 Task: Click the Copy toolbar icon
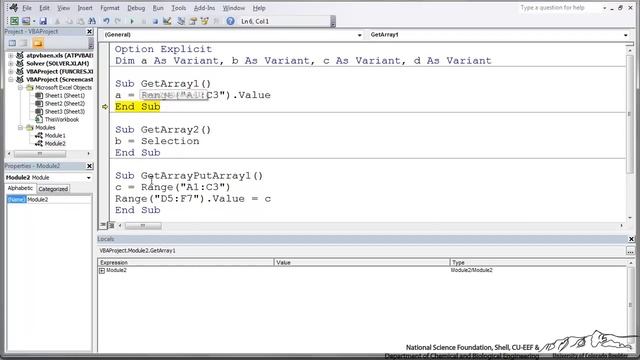69,21
